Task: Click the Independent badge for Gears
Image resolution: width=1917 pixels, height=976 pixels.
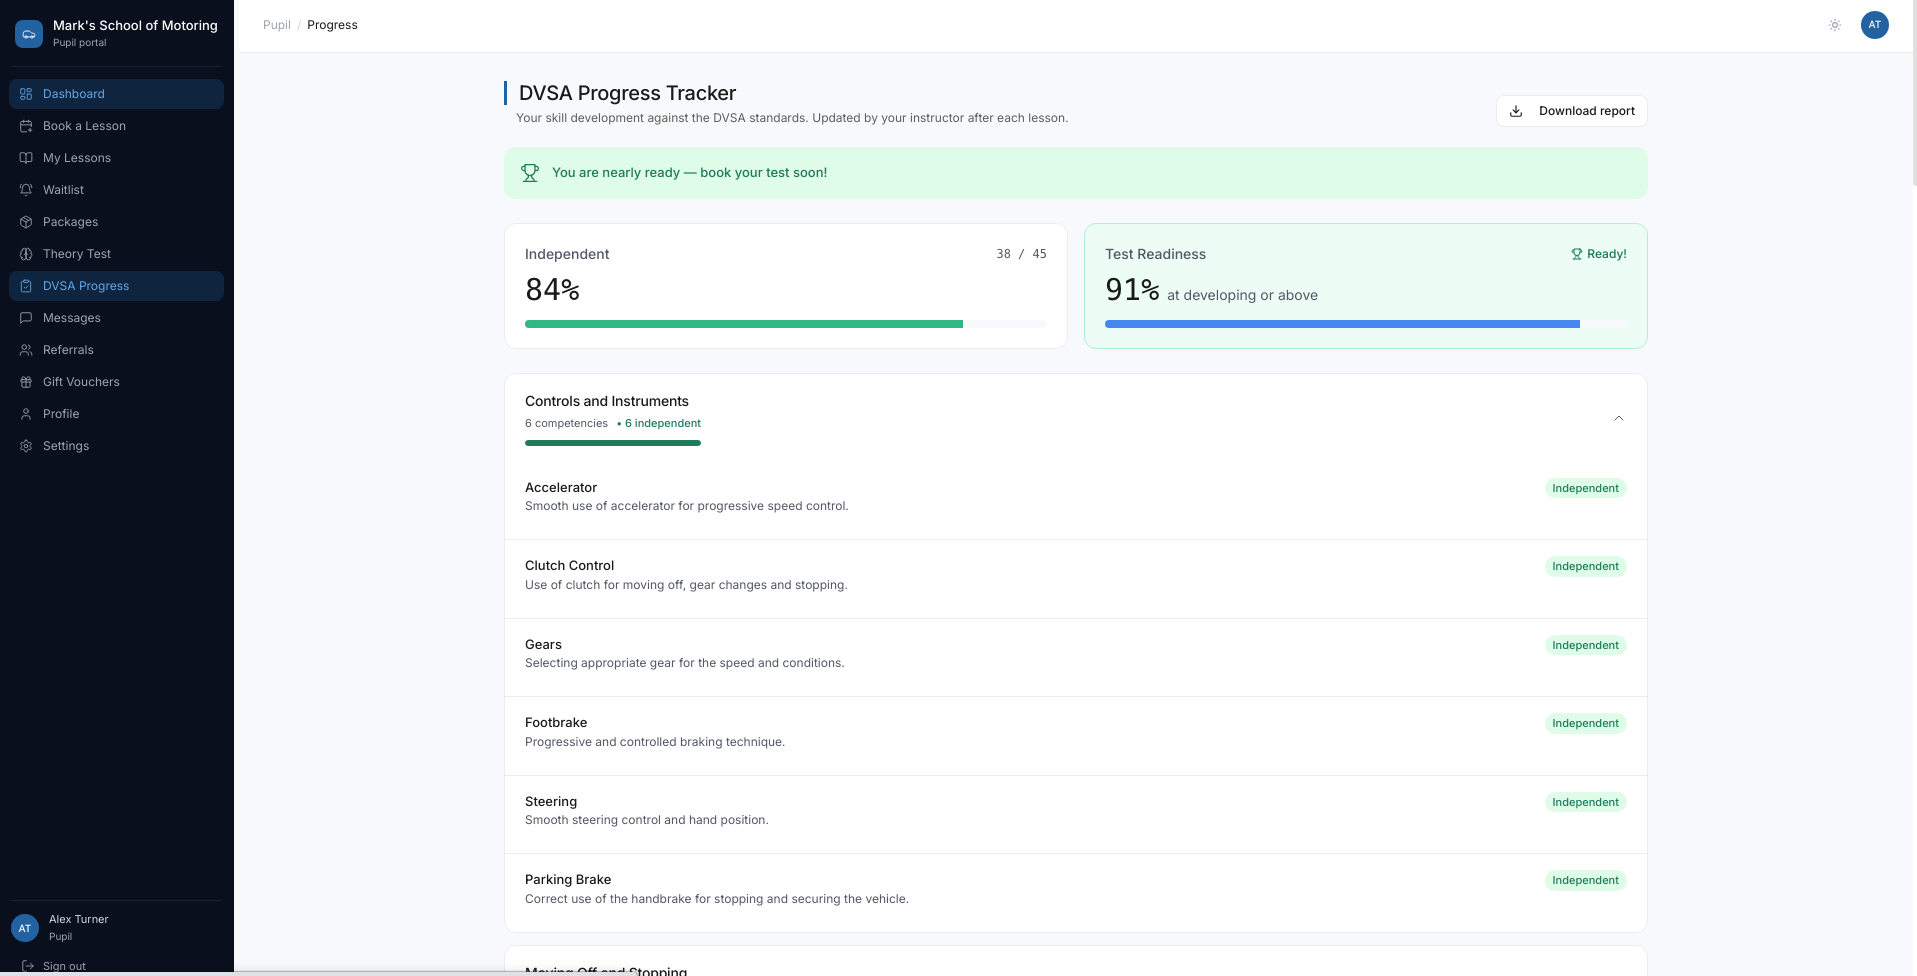Action: 1585,645
